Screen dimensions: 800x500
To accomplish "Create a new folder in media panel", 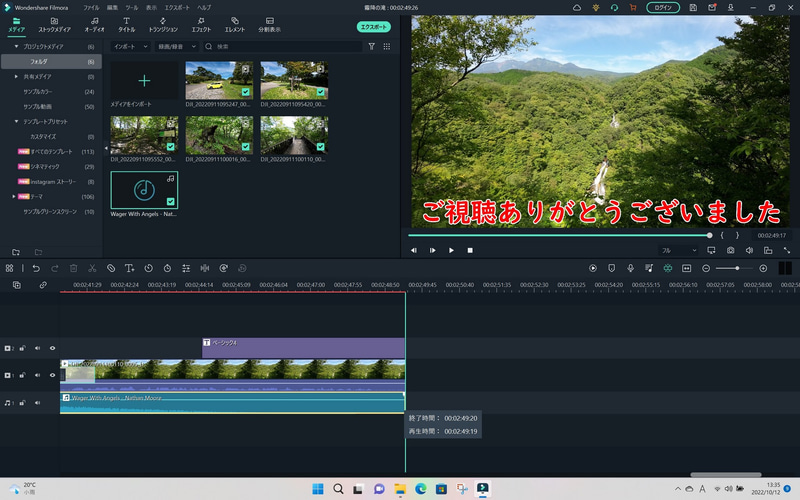I will click(16, 252).
